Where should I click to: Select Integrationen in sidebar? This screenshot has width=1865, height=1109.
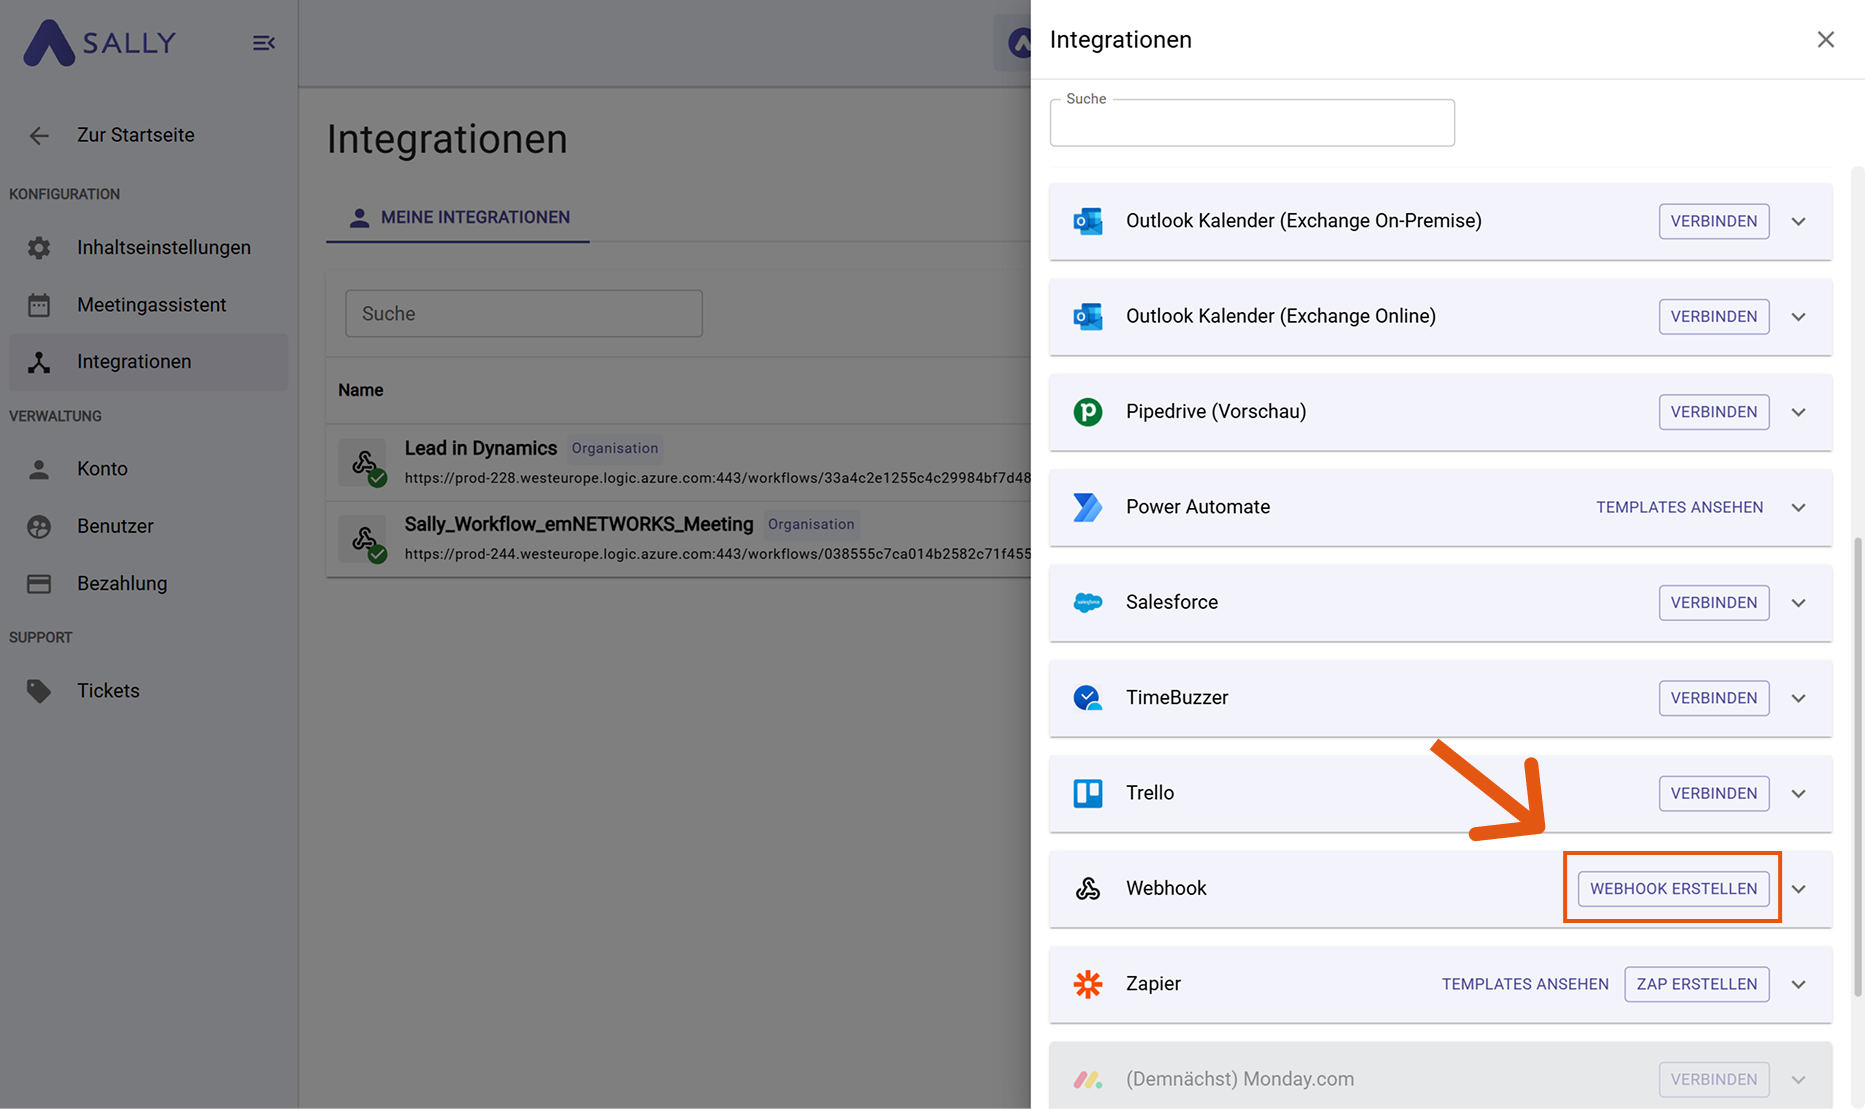pos(148,362)
